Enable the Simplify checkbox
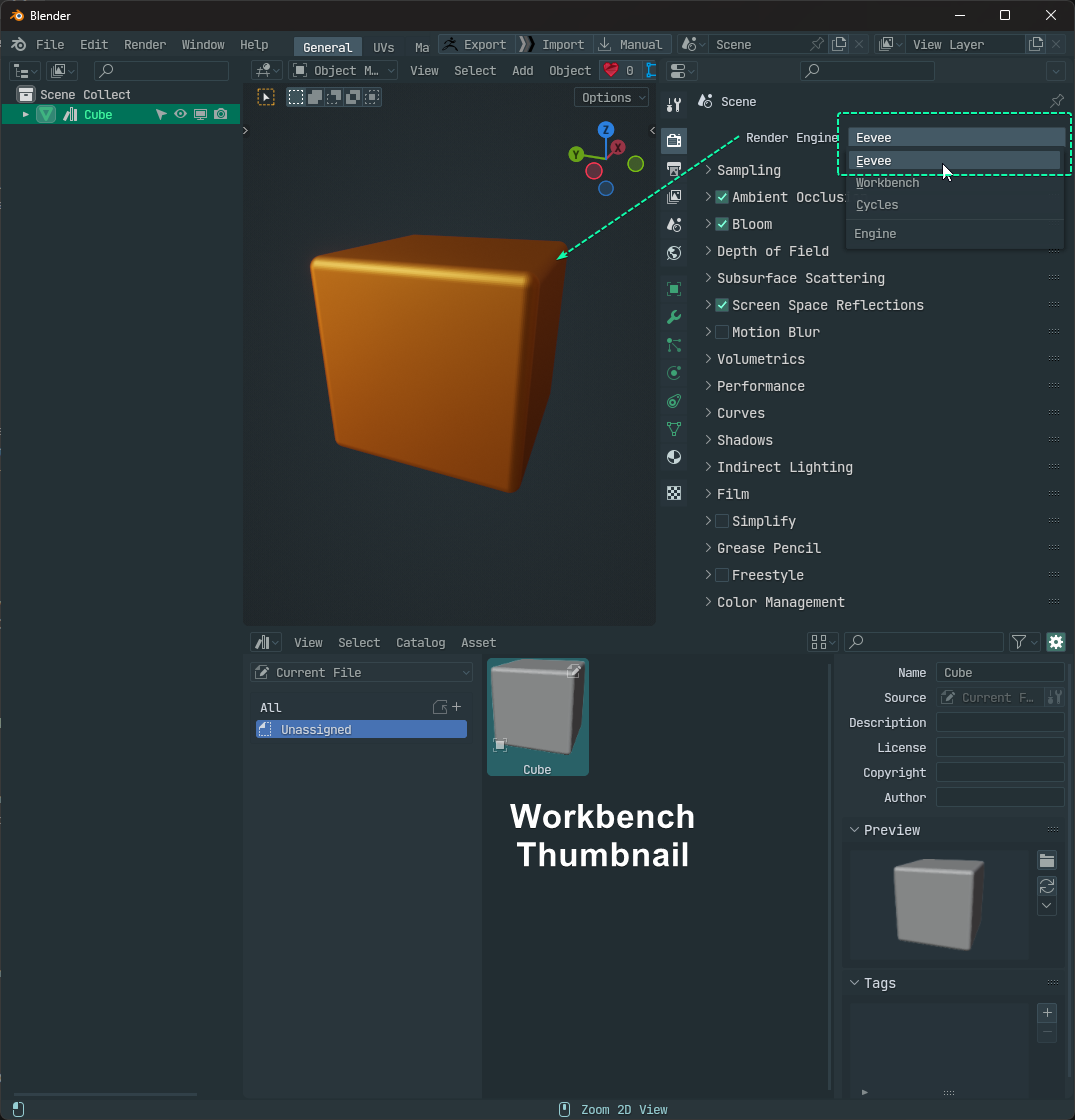The height and width of the screenshot is (1120, 1075). pyautogui.click(x=722, y=521)
